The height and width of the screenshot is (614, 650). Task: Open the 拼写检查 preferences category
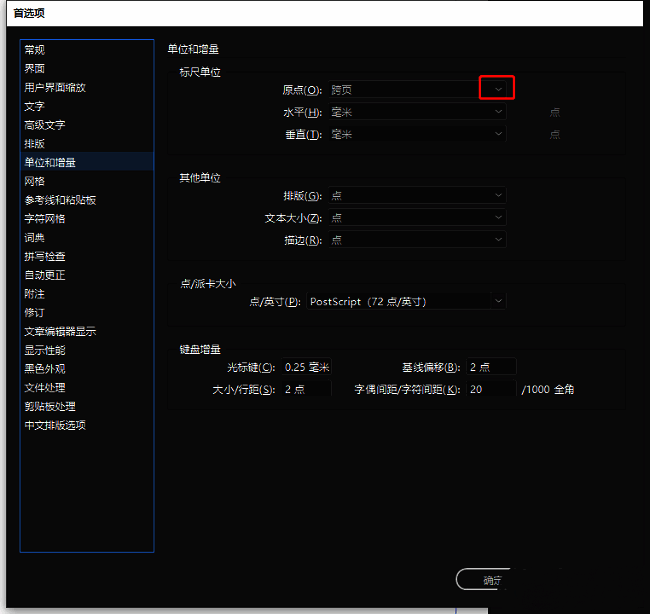click(x=45, y=257)
